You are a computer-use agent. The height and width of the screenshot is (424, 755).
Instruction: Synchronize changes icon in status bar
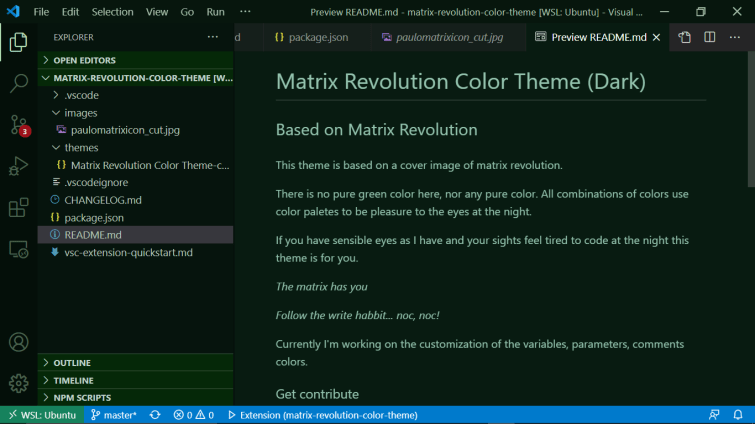(155, 415)
